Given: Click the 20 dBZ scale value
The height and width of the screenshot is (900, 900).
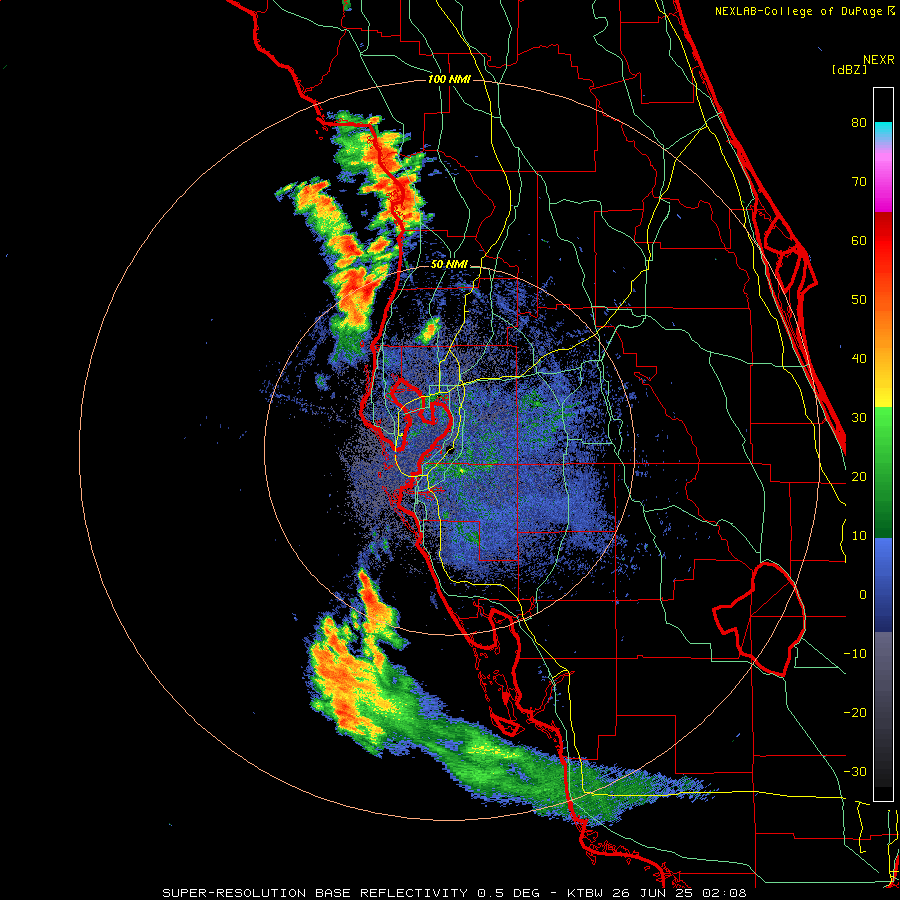Looking at the screenshot, I should (859, 477).
